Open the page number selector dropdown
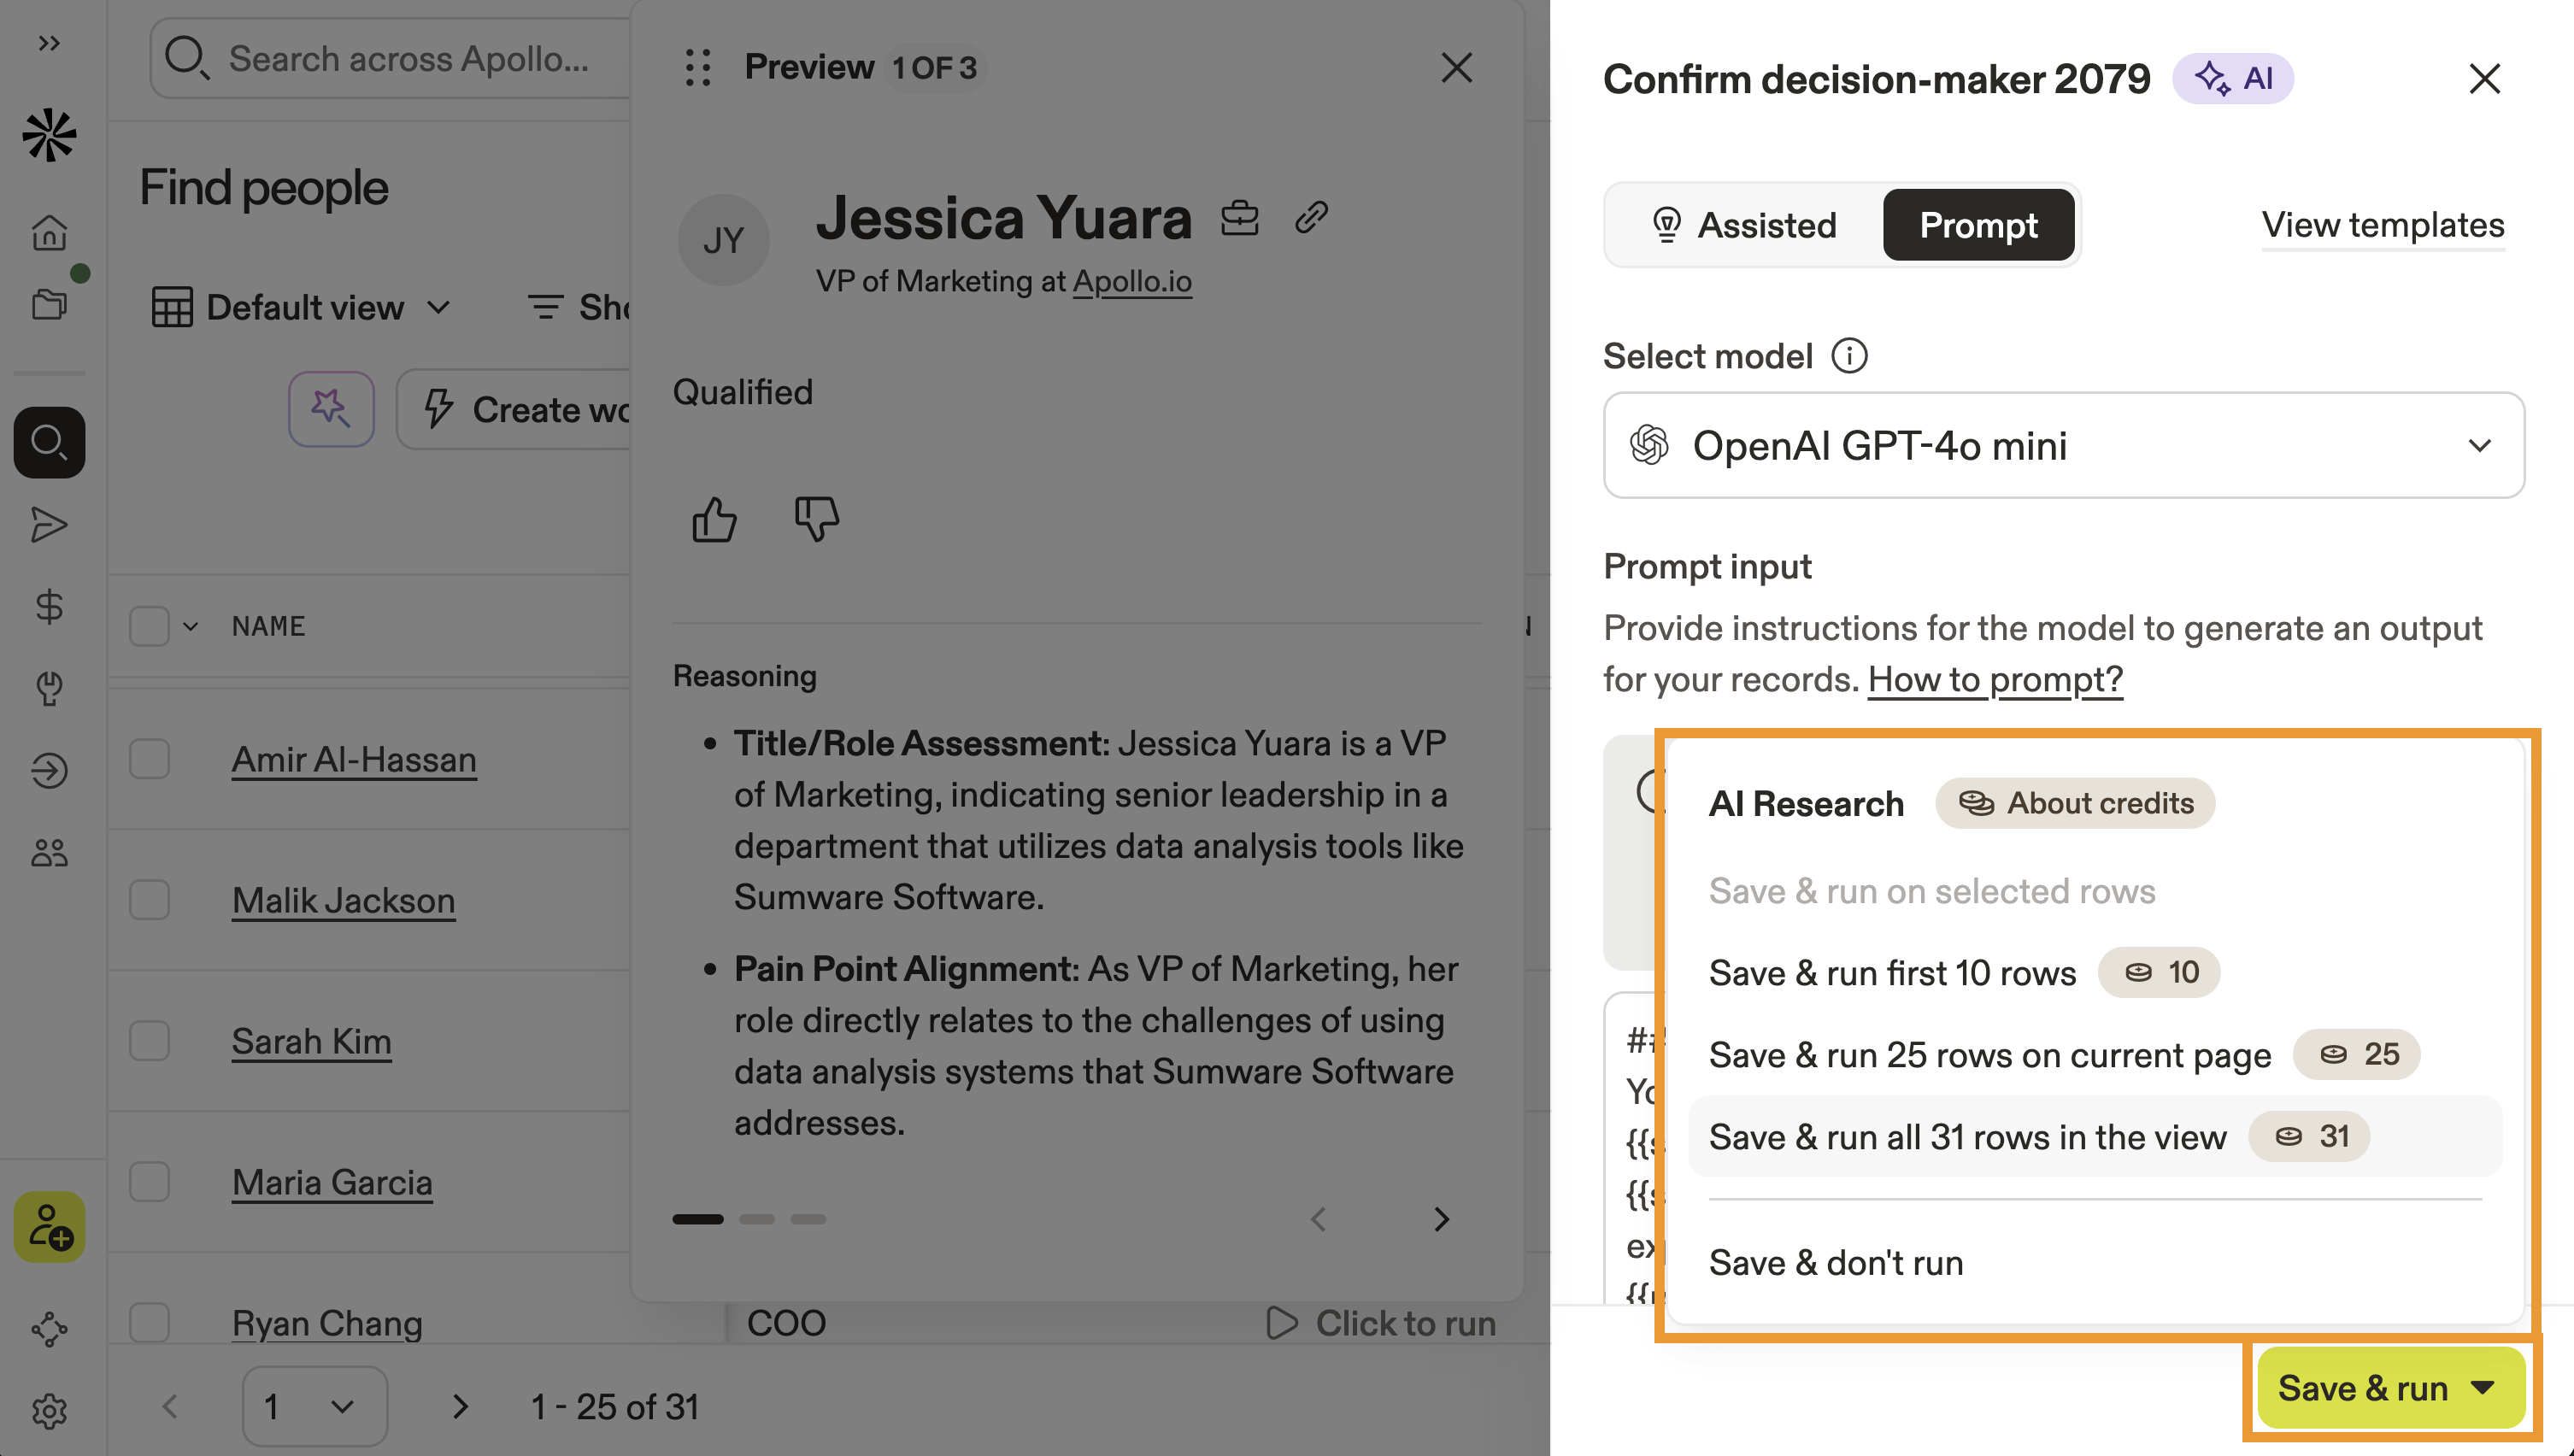 (x=314, y=1407)
